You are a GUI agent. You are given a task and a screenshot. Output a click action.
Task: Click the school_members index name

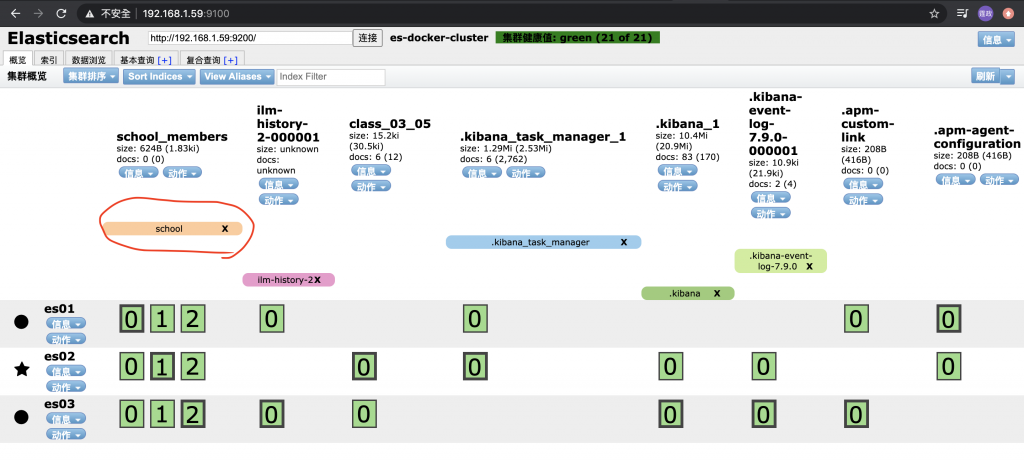(x=172, y=137)
